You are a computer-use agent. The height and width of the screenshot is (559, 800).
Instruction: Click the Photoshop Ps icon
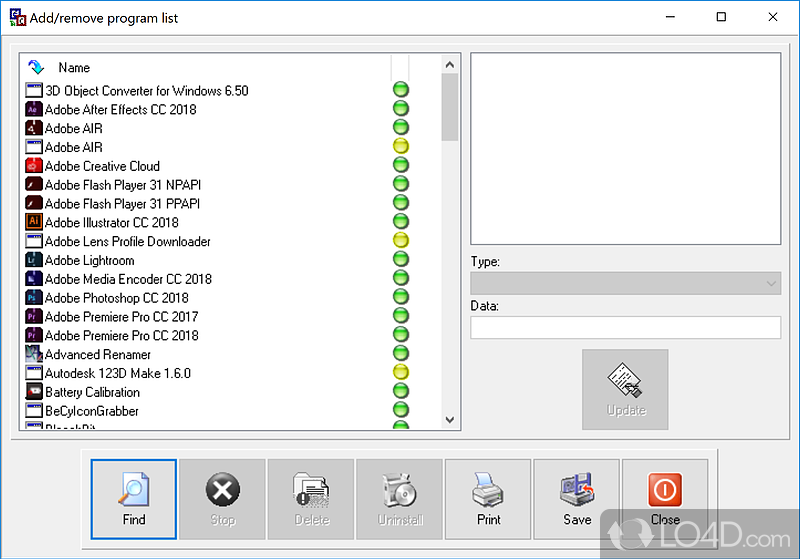34,297
